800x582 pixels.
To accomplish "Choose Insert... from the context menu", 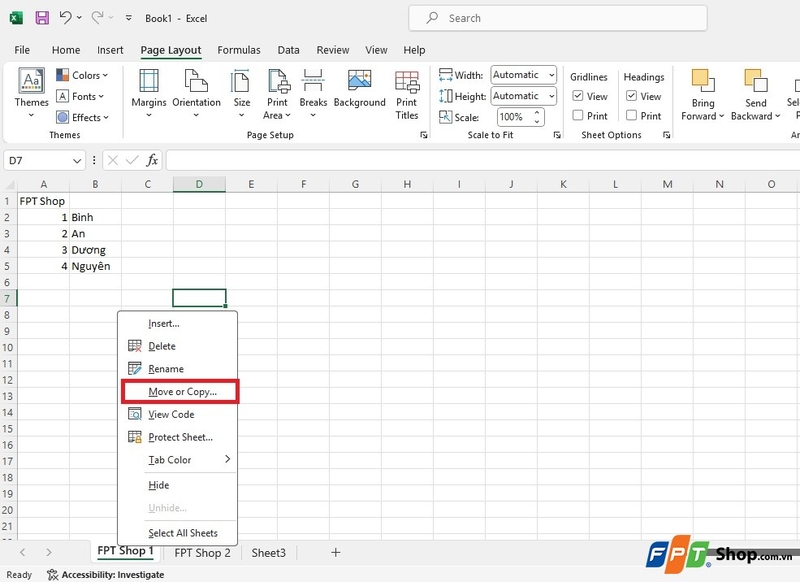I will [x=178, y=323].
